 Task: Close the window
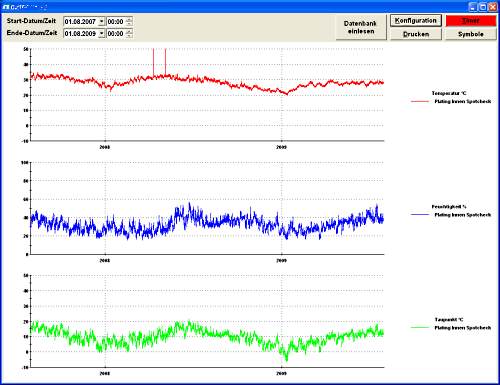pos(492,7)
